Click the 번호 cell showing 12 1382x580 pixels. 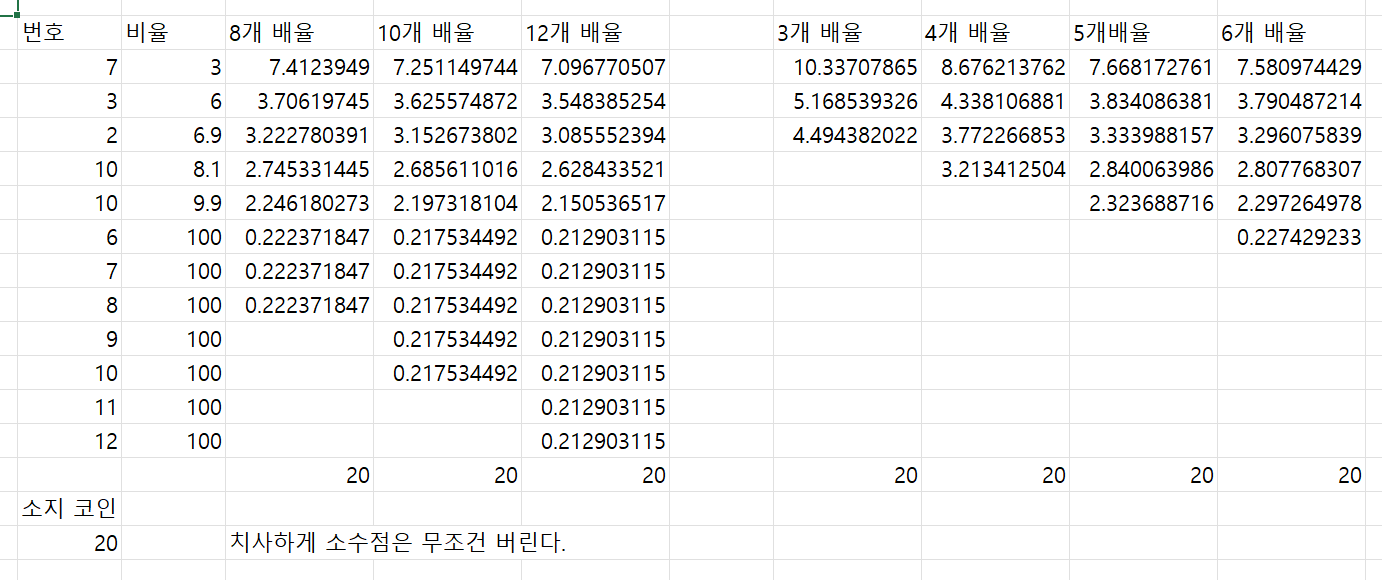pyautogui.click(x=70, y=442)
